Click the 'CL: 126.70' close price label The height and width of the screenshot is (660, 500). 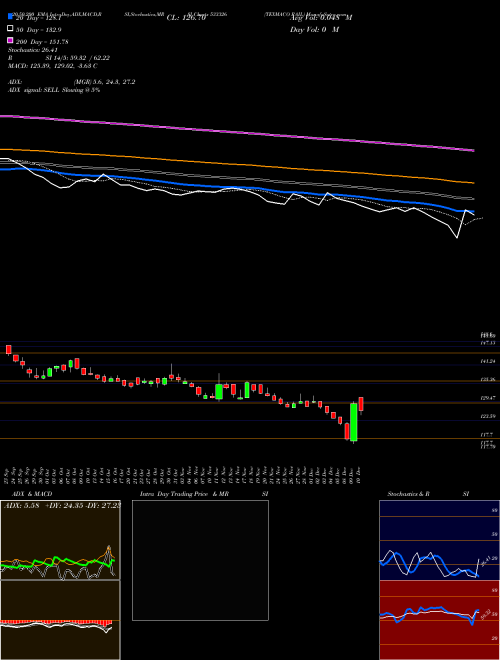186,18
